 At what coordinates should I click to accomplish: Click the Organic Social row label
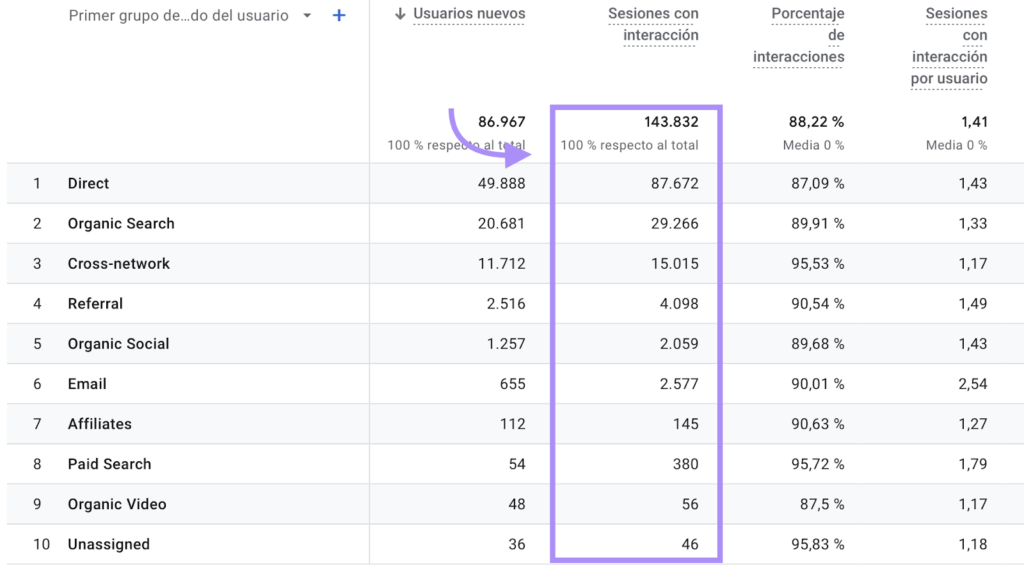[118, 344]
